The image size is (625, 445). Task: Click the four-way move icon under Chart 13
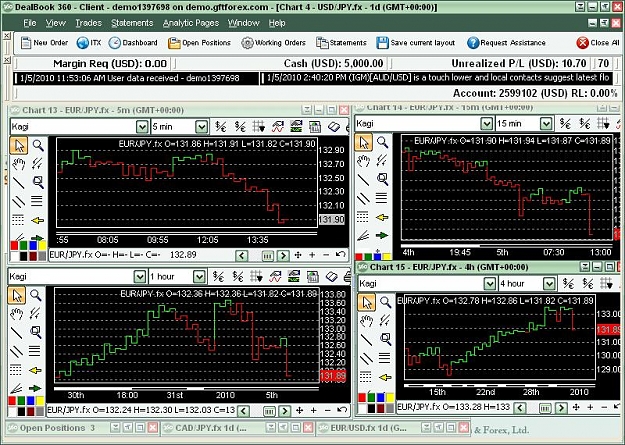tap(298, 255)
